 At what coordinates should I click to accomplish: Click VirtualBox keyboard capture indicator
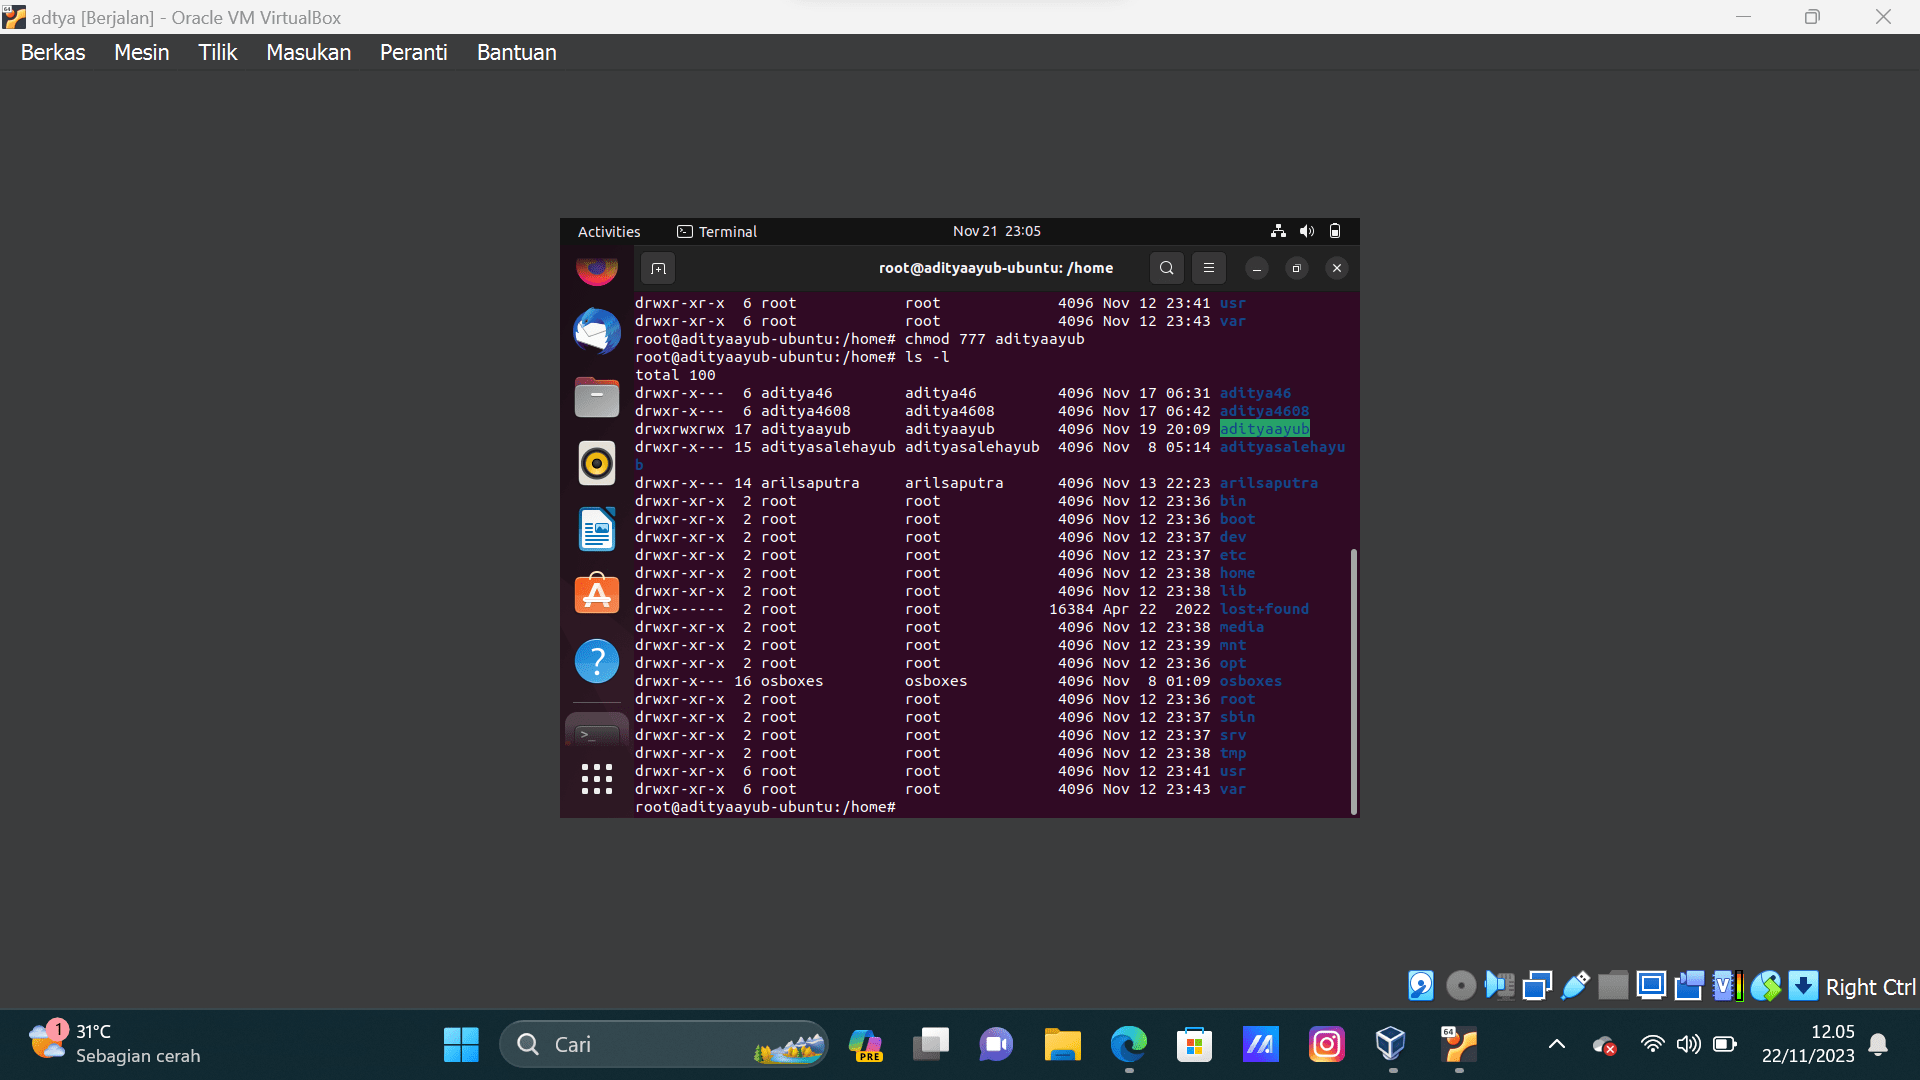pyautogui.click(x=1803, y=986)
